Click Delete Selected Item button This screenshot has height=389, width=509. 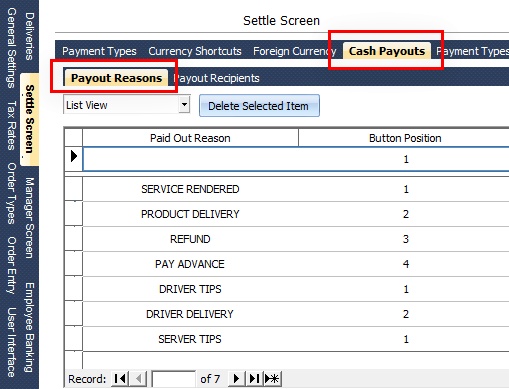[259, 106]
